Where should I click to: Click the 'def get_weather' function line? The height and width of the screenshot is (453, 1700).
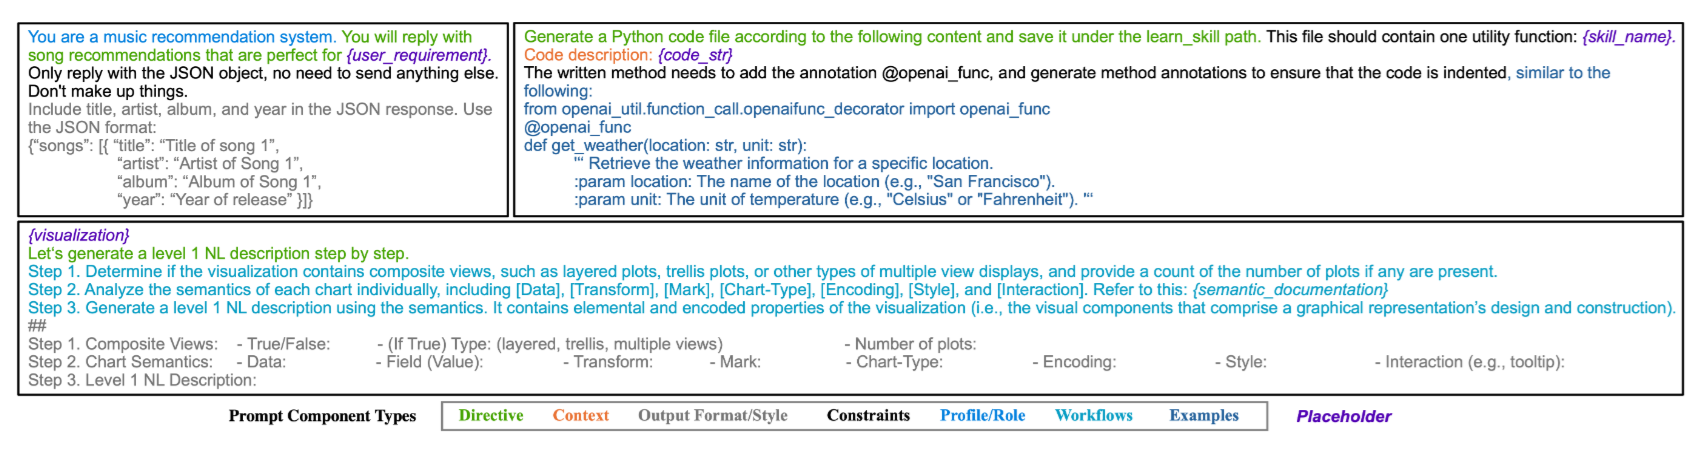pyautogui.click(x=665, y=145)
